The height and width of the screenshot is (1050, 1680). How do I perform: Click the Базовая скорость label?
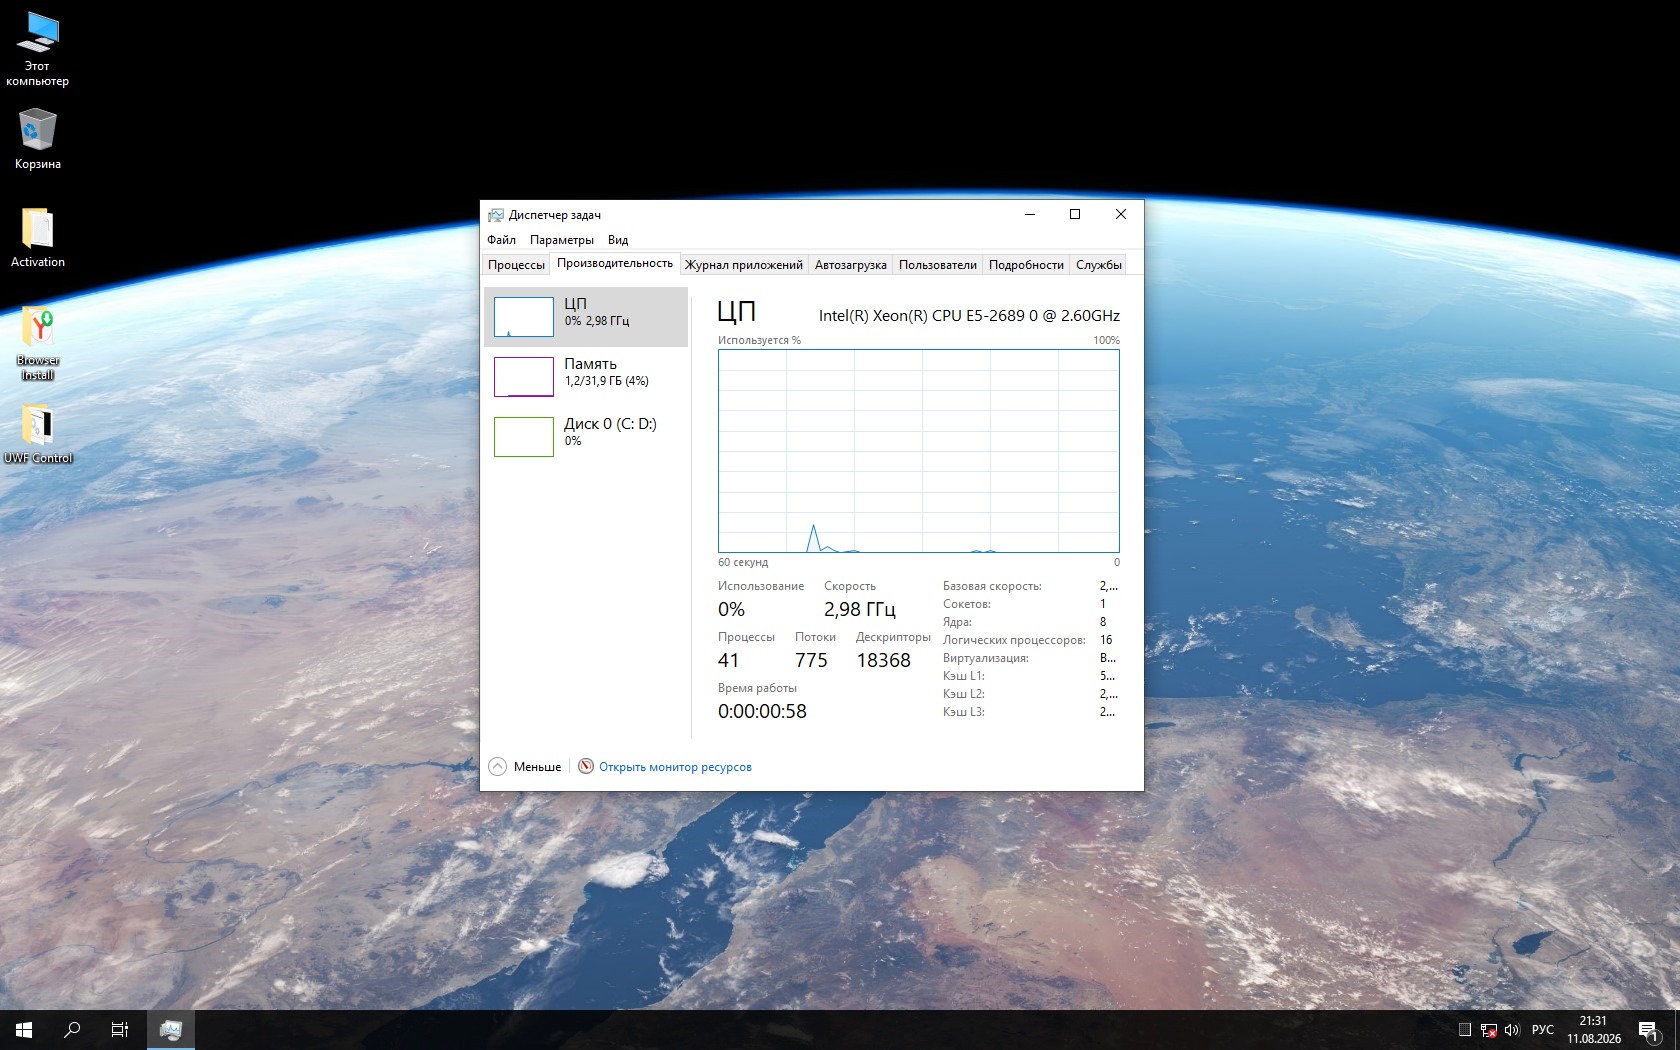click(x=992, y=586)
